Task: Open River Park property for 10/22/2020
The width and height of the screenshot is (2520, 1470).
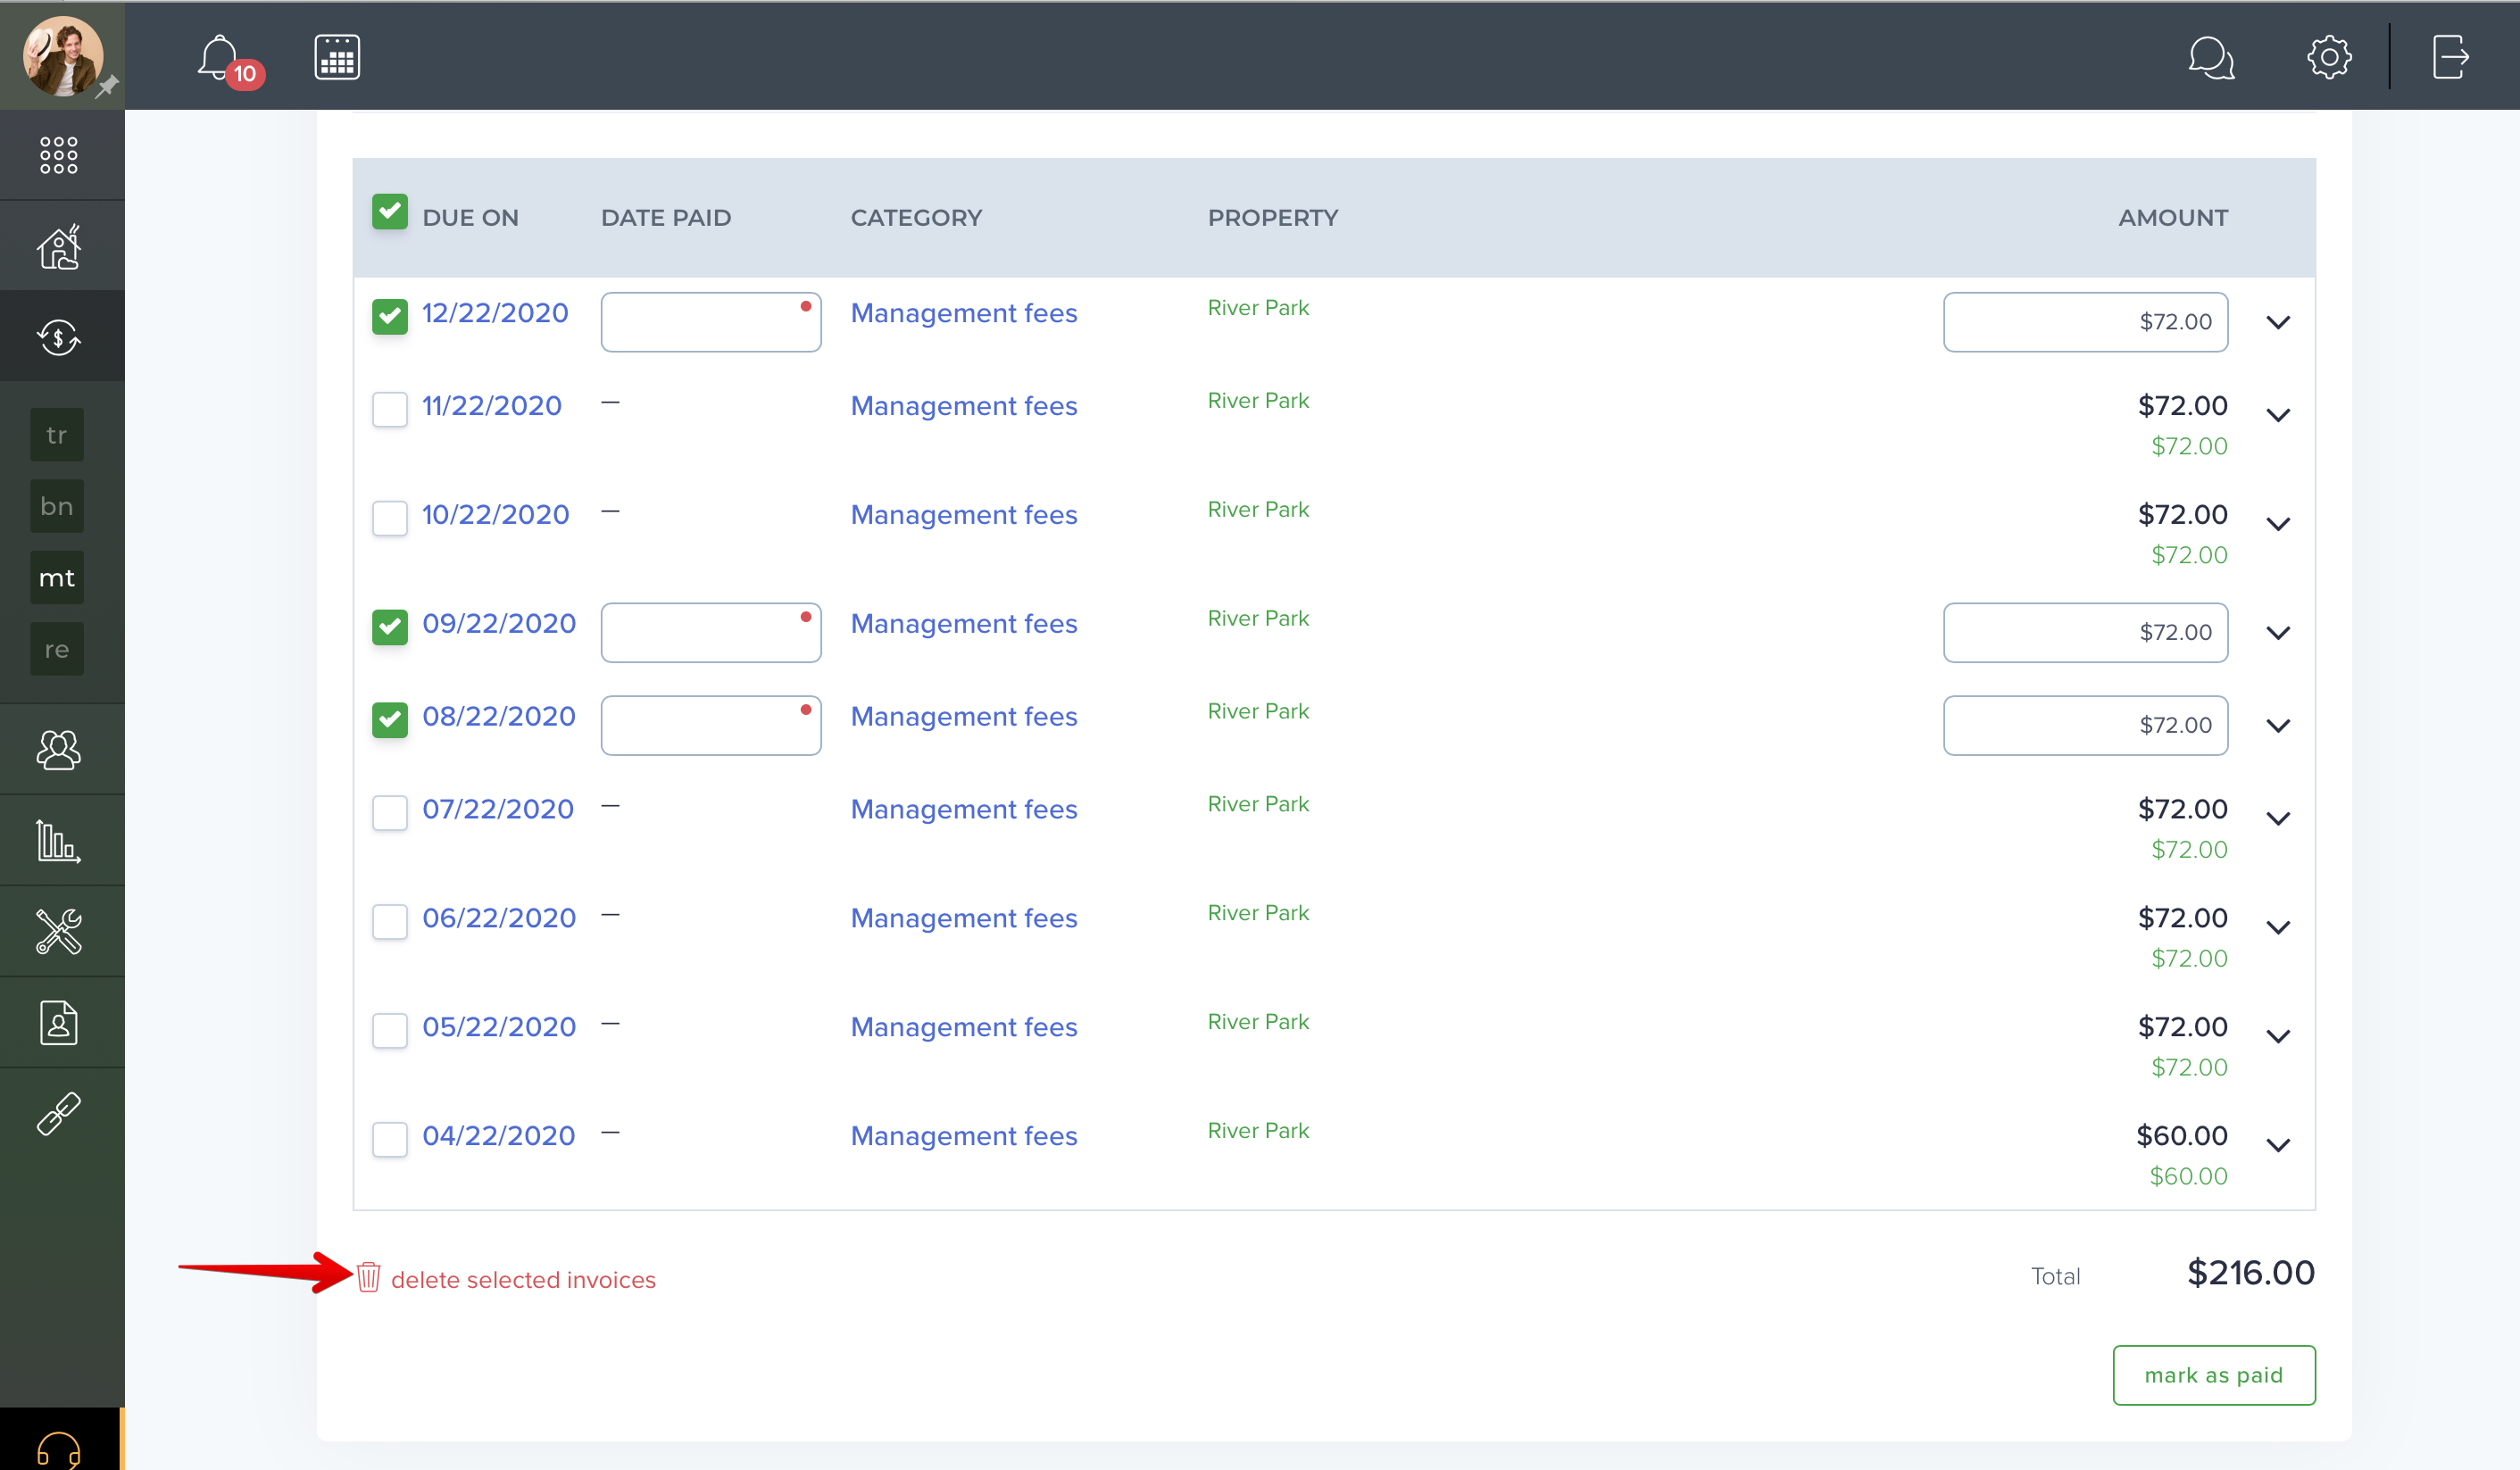Action: coord(1258,509)
